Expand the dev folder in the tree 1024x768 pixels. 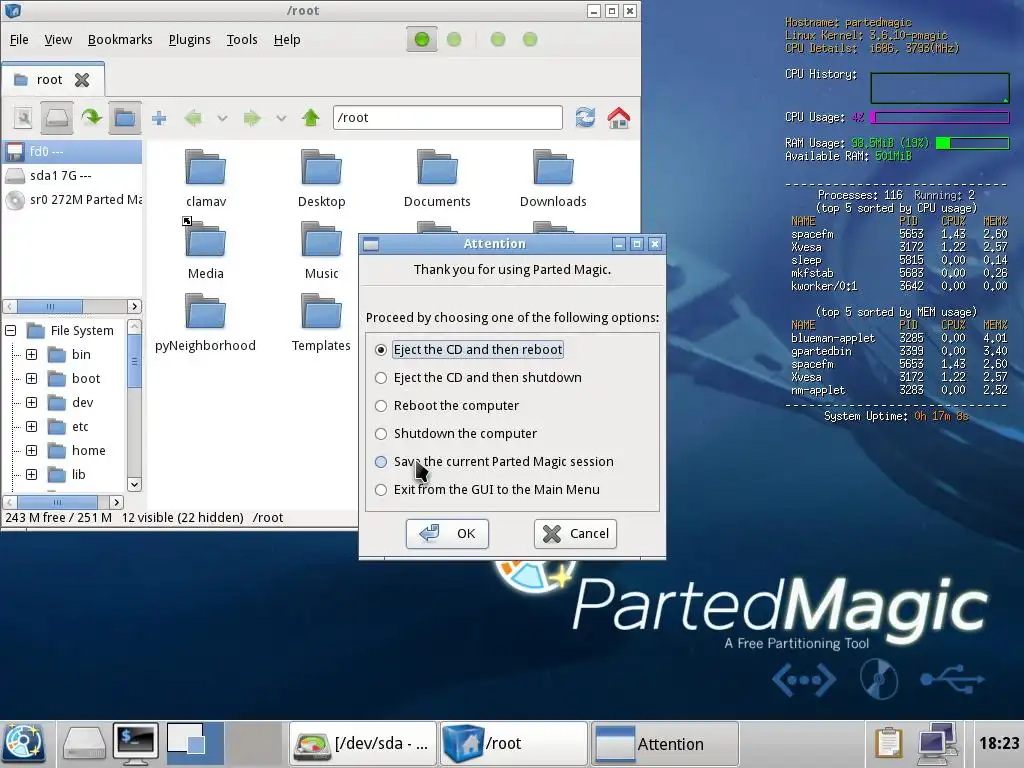click(x=31, y=402)
